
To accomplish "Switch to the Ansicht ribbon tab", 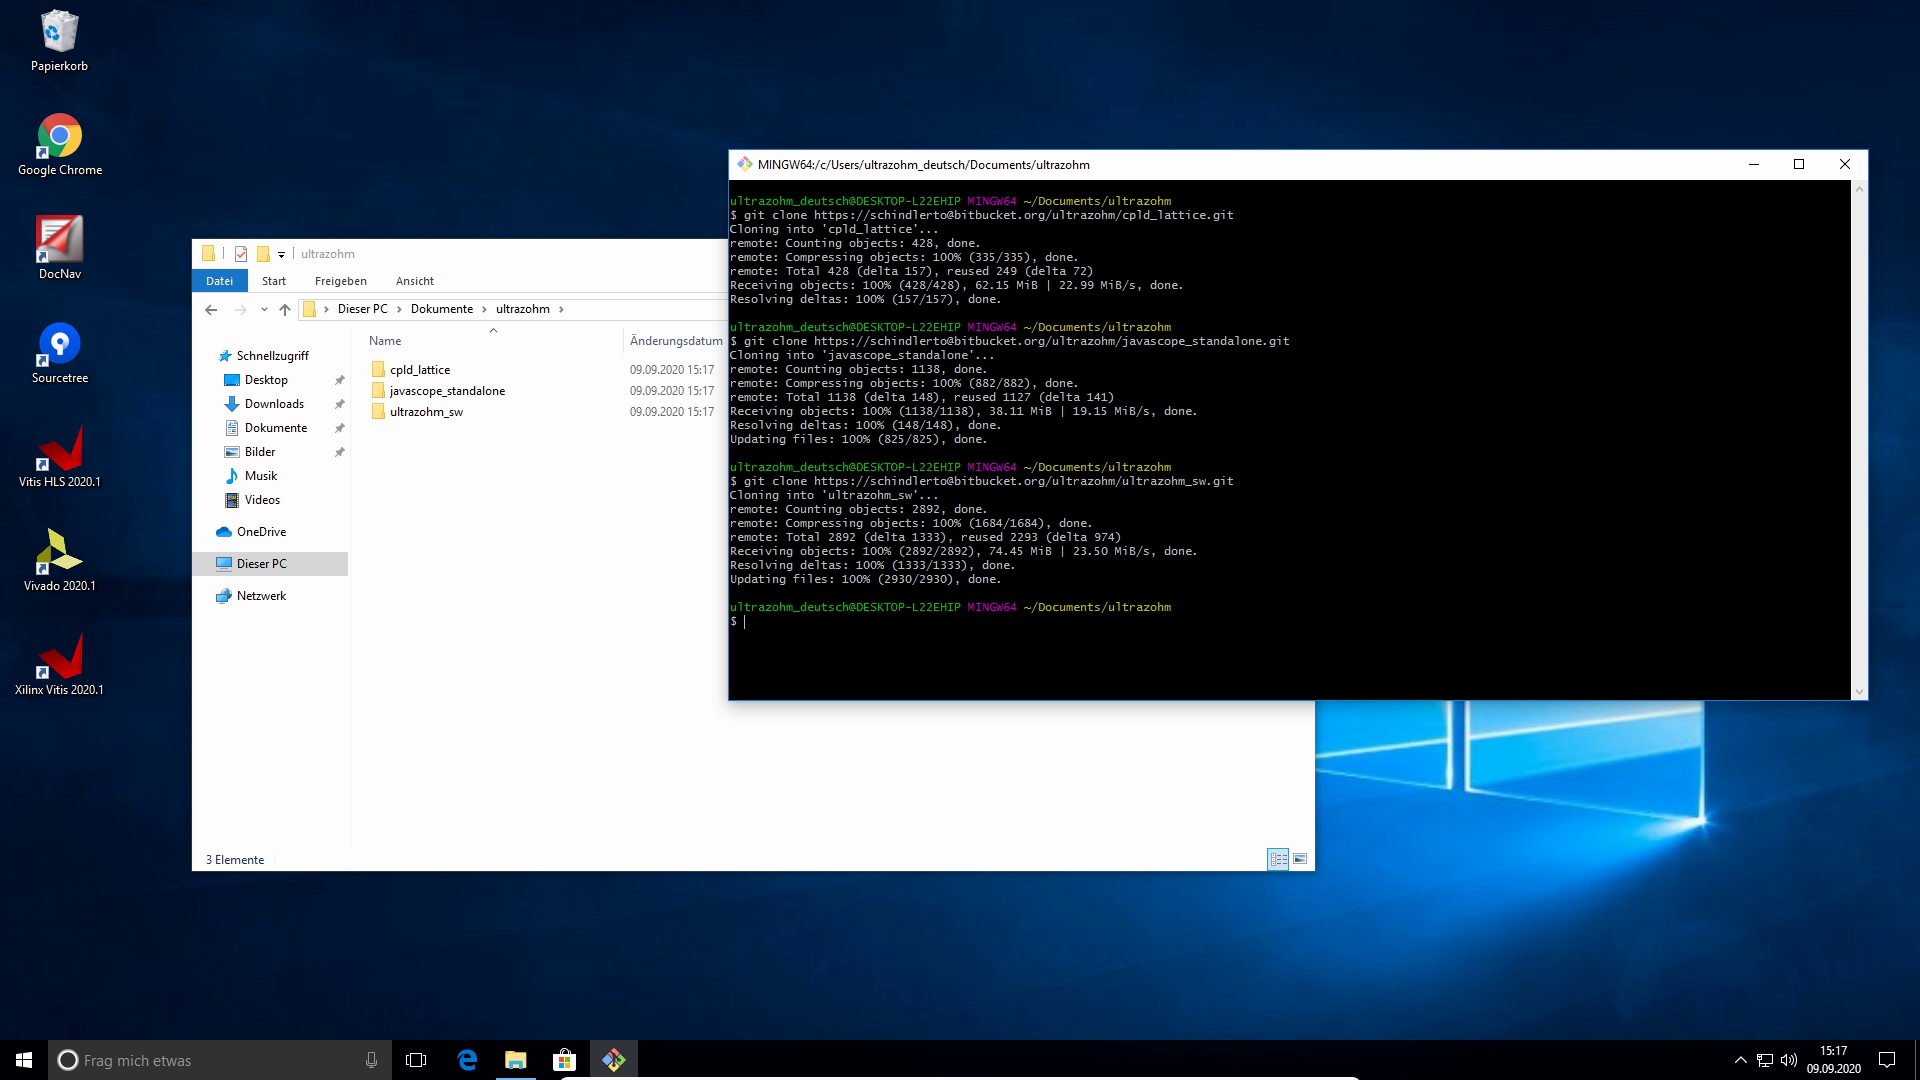I will (x=414, y=281).
